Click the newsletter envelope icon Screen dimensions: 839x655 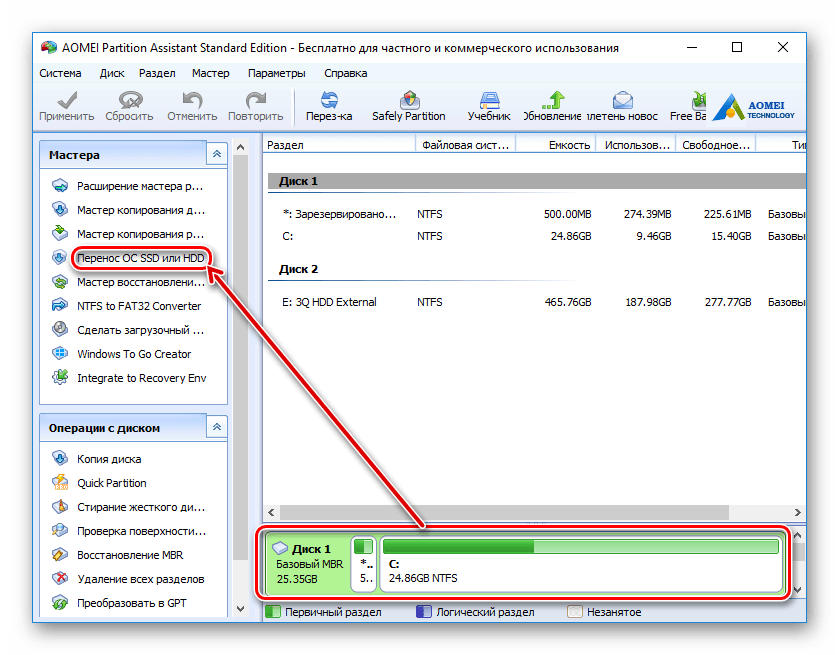[622, 100]
